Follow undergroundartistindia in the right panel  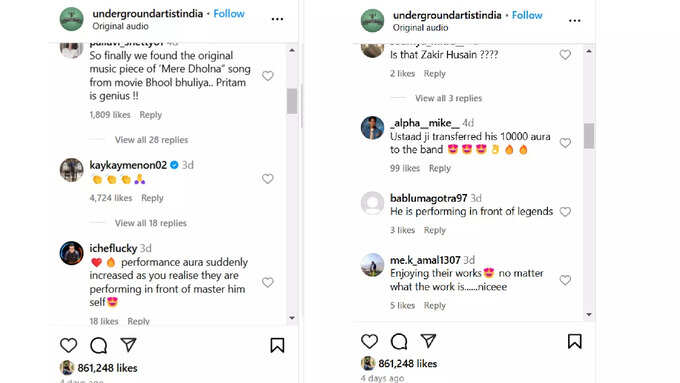pos(527,15)
